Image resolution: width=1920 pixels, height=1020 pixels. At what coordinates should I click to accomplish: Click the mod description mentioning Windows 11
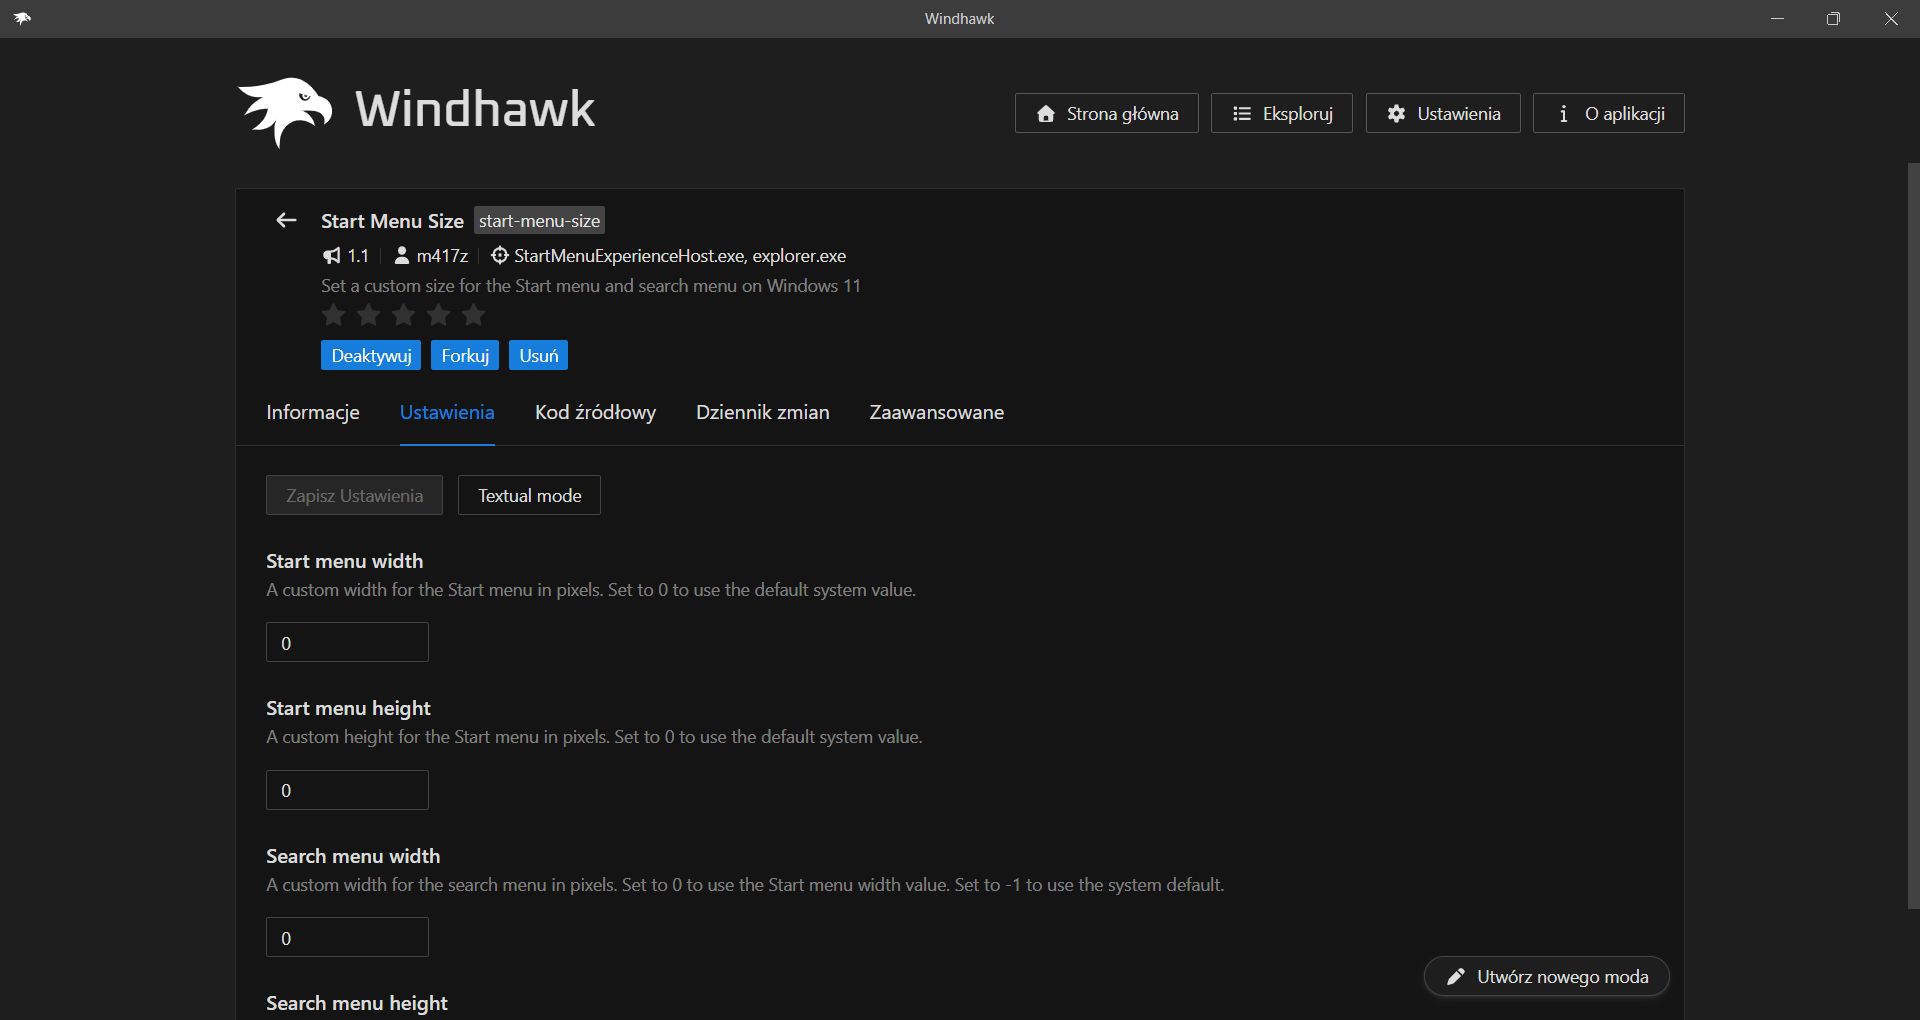pos(591,286)
